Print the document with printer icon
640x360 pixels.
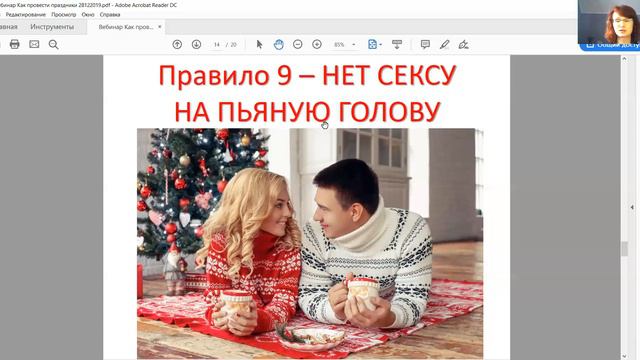point(14,44)
